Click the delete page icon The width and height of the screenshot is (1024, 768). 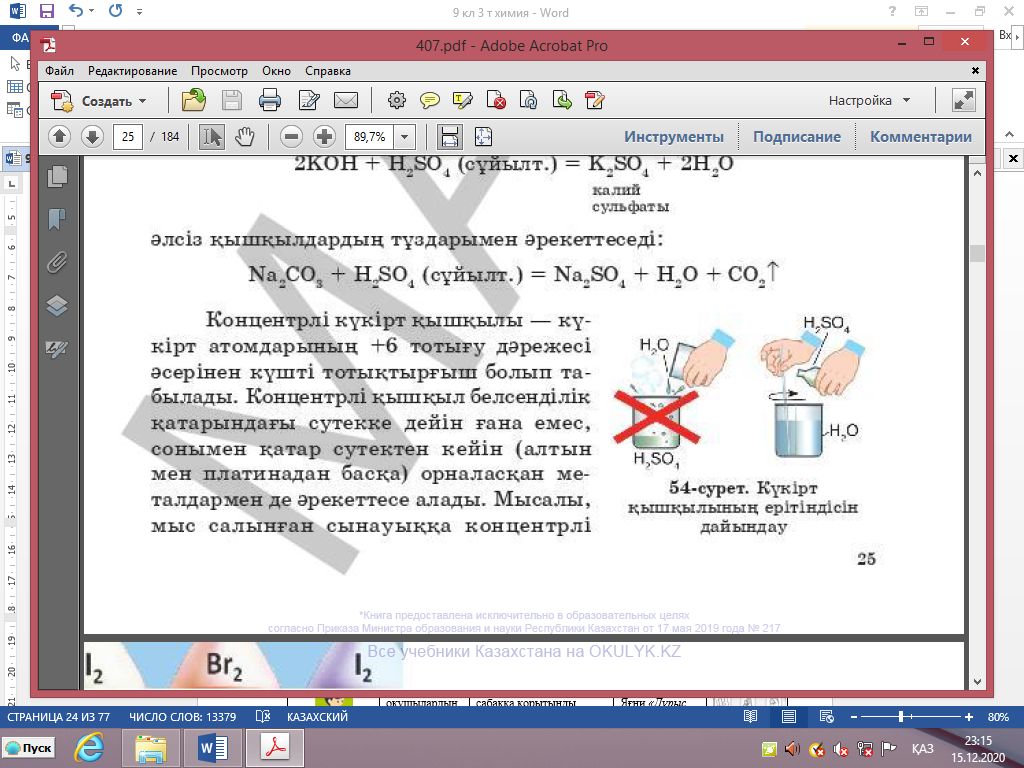(496, 101)
